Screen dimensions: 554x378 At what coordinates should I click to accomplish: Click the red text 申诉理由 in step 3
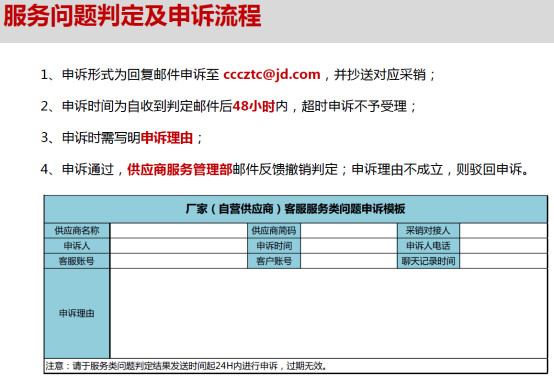167,137
